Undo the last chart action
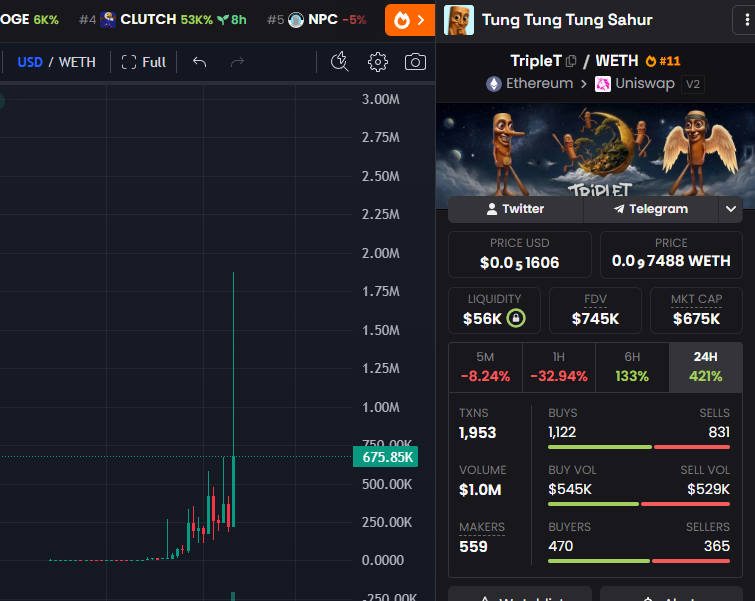 pos(199,62)
